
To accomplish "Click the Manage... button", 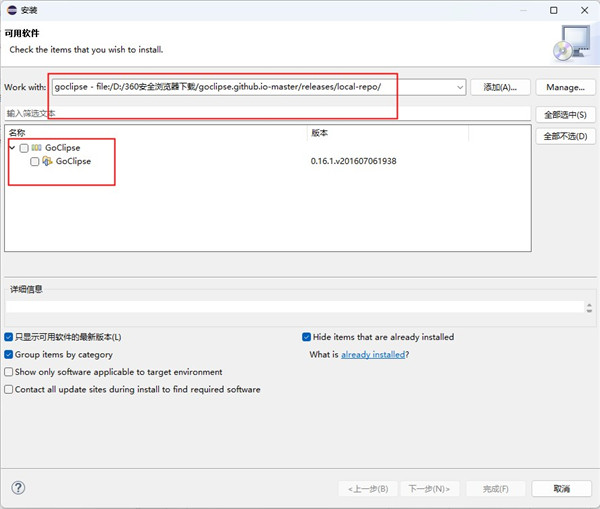I will (565, 87).
